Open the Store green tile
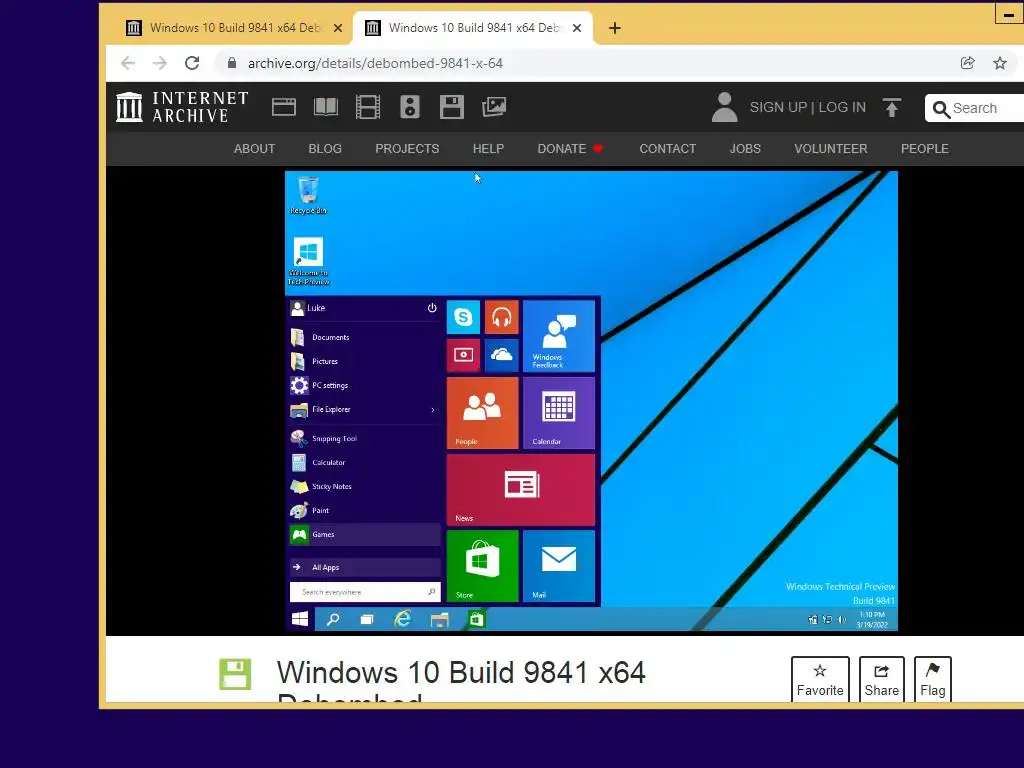Screen dimensions: 1024x768 [x=483, y=566]
